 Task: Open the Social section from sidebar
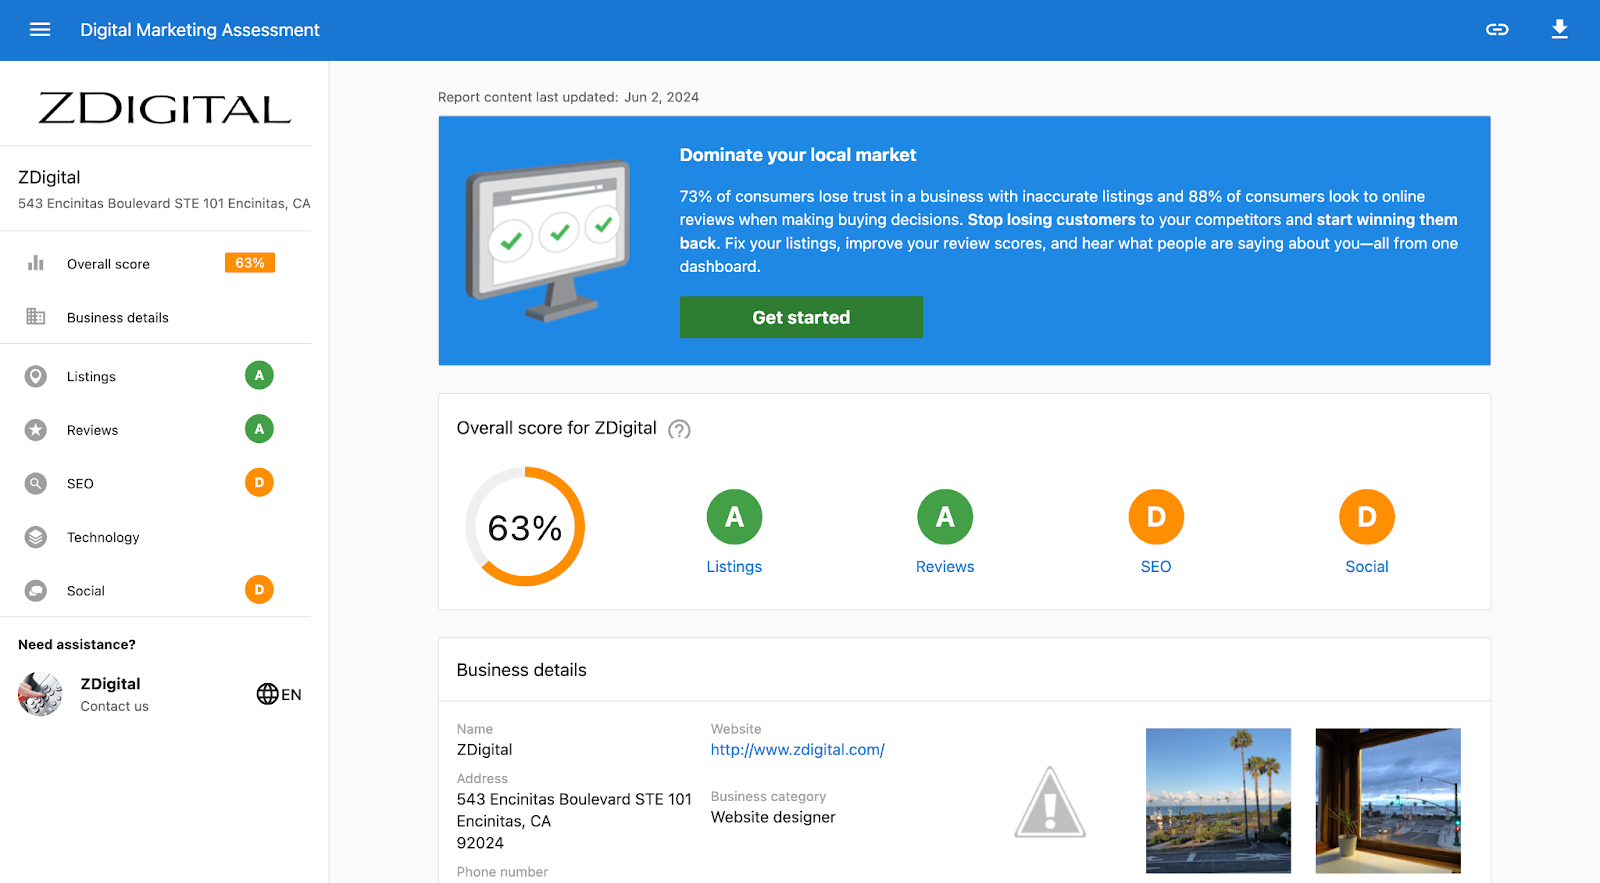86,591
